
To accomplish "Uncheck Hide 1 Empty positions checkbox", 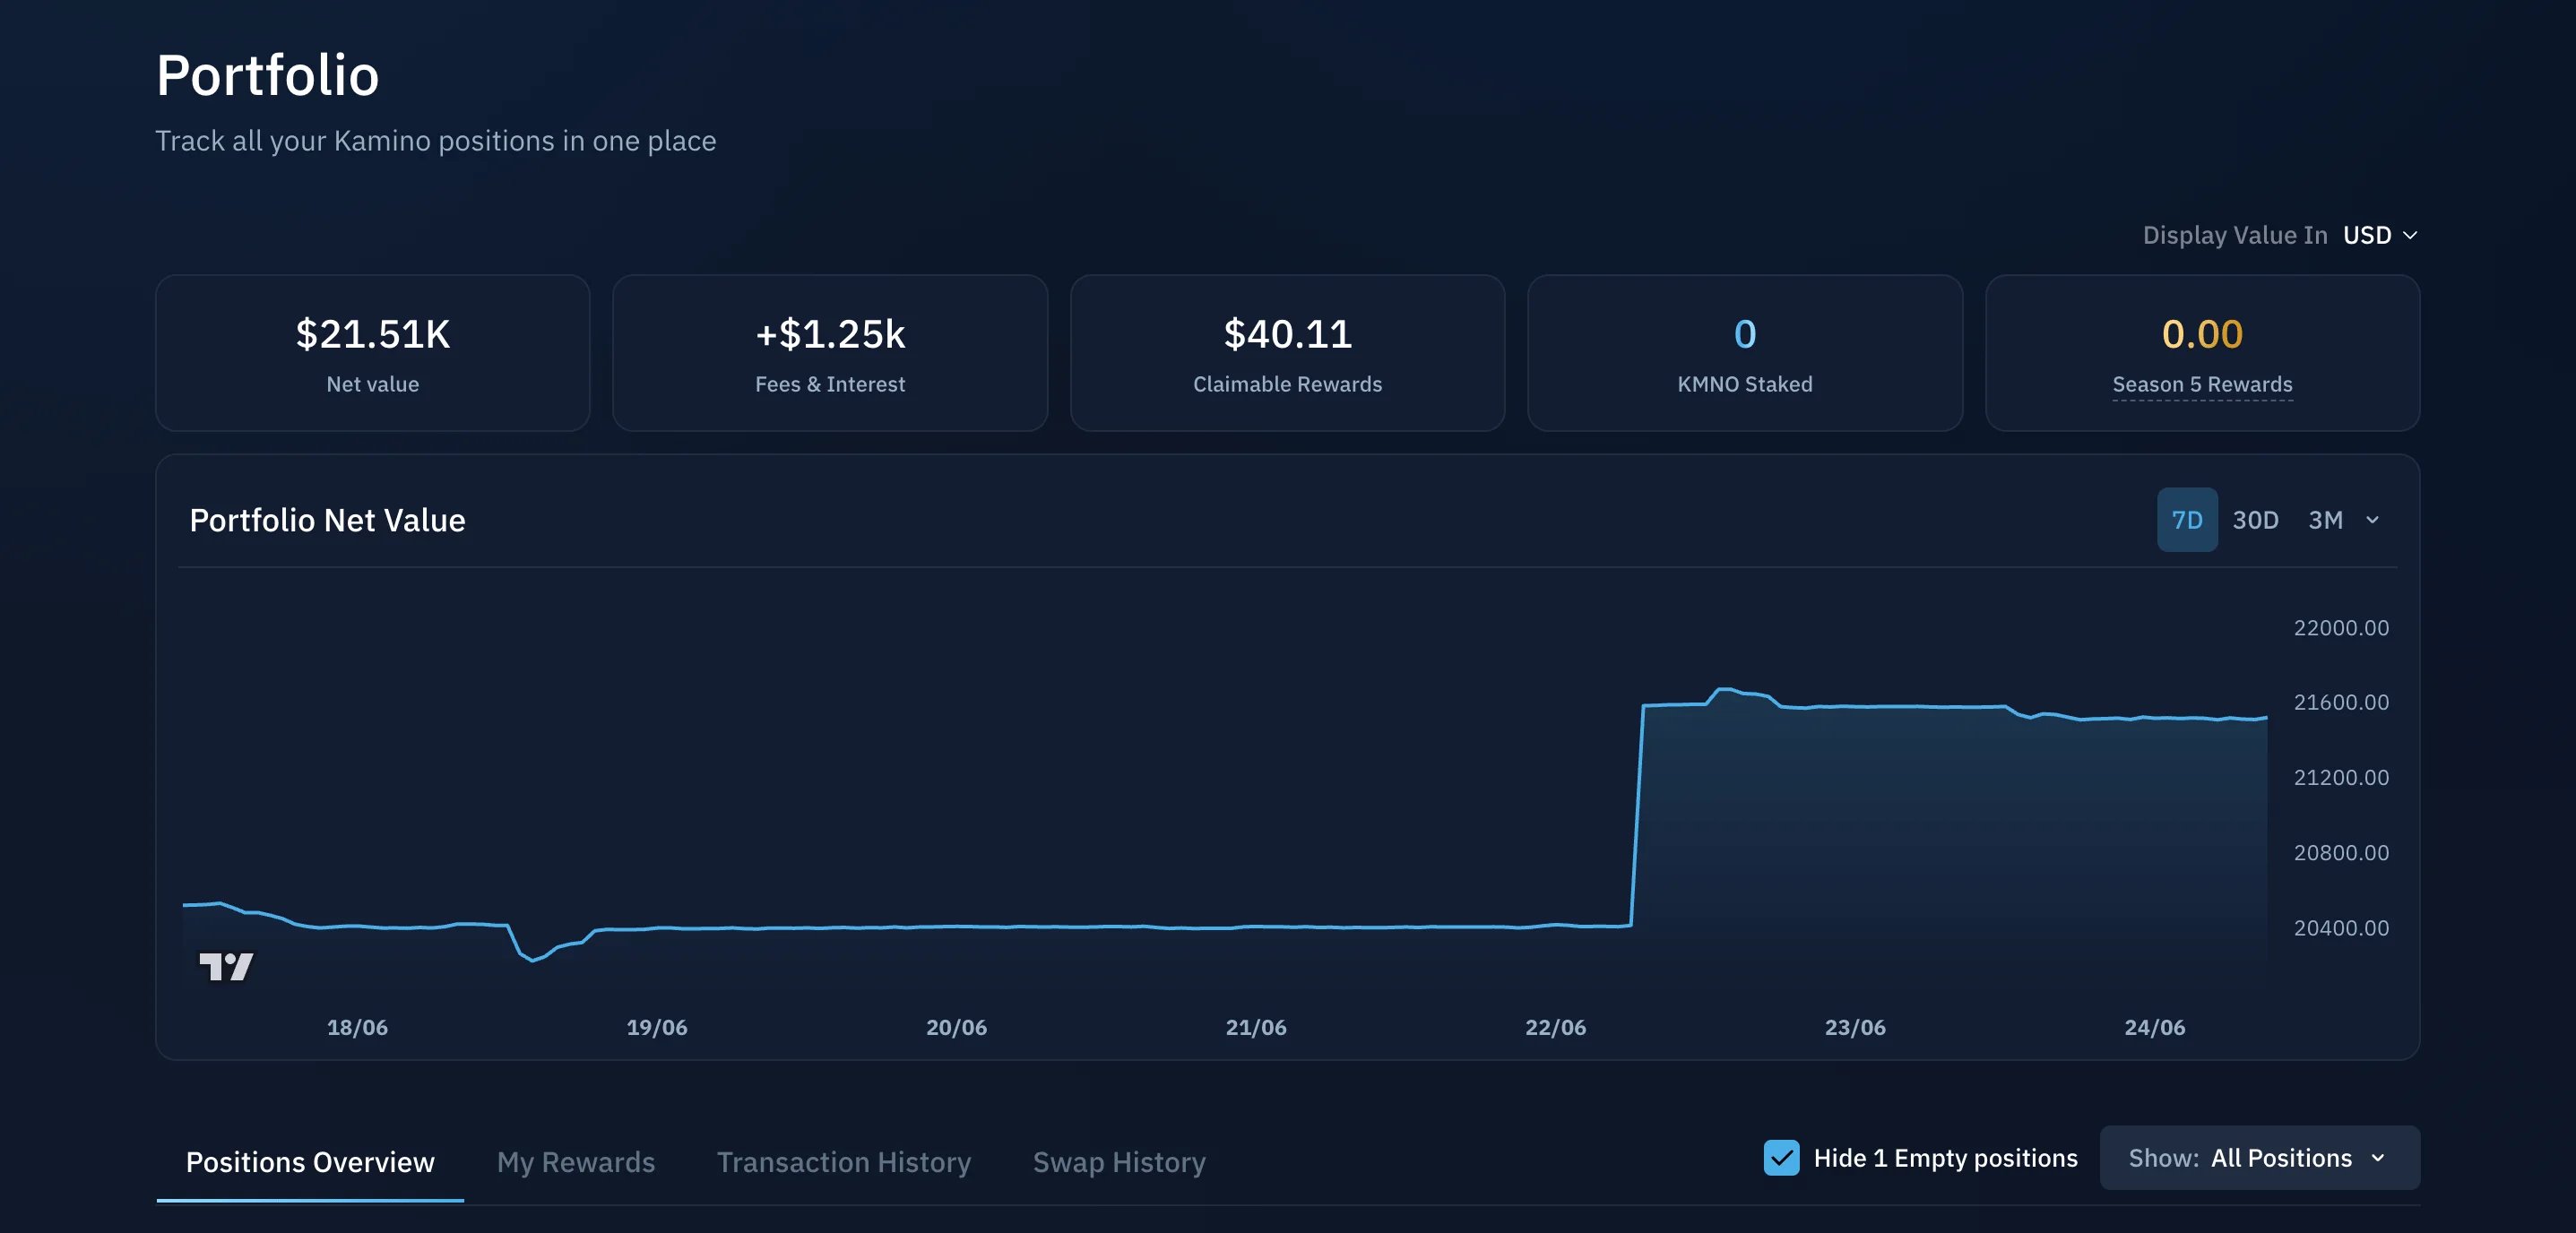I will (x=1781, y=1158).
